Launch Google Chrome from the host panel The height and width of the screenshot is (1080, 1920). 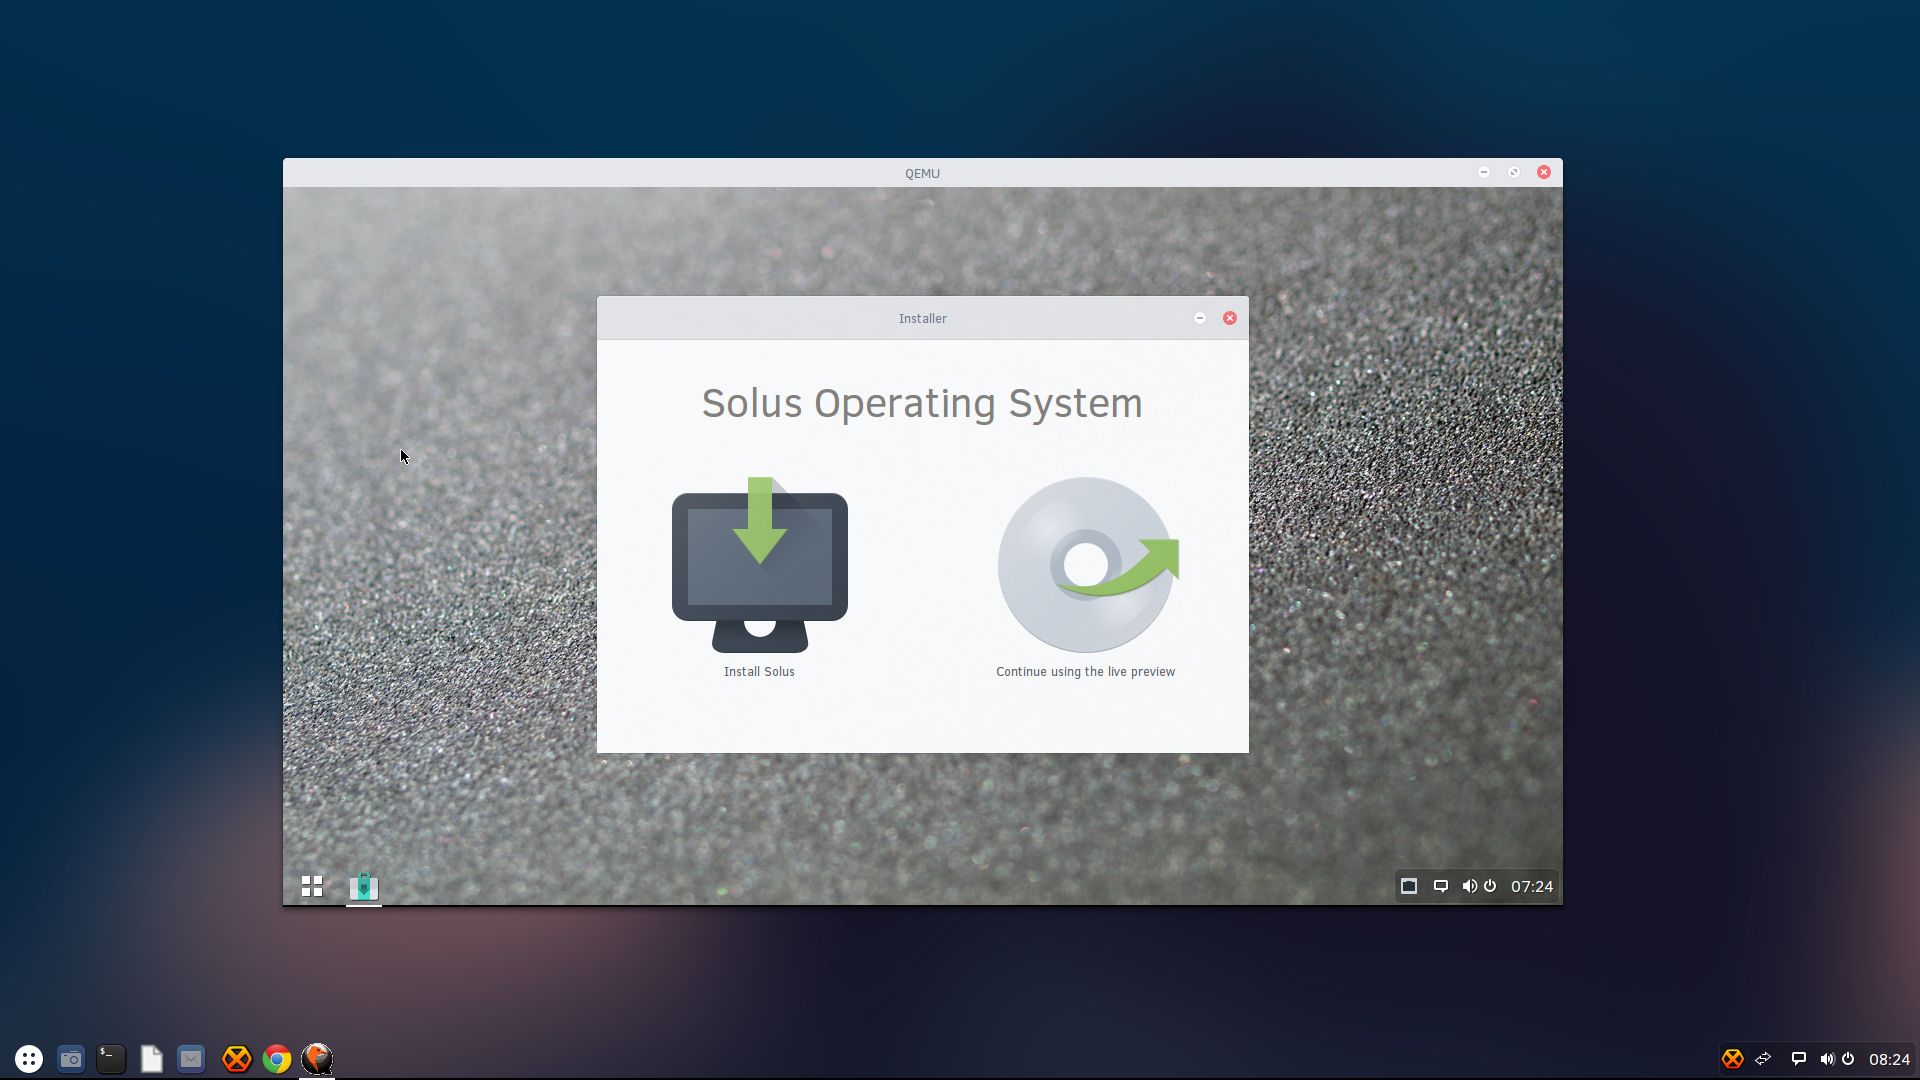(277, 1059)
